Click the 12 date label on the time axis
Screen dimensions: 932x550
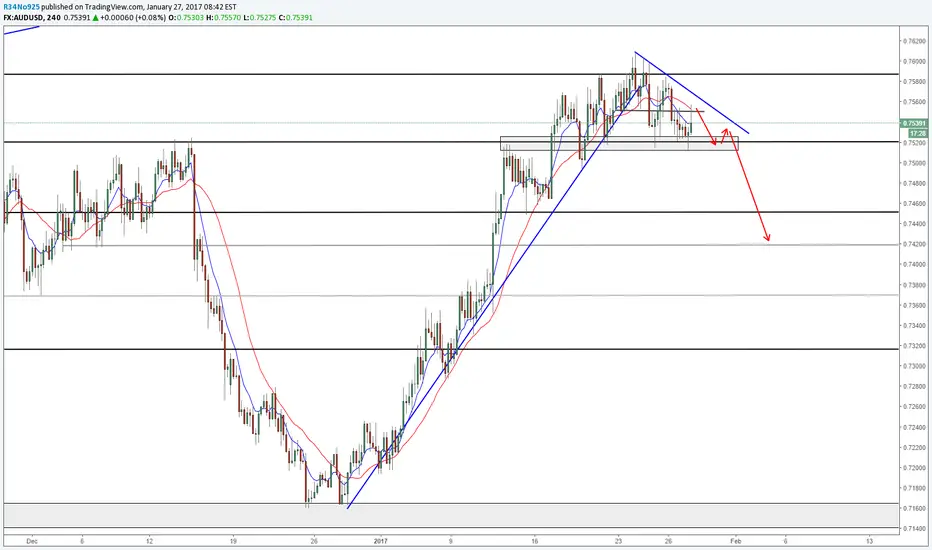click(x=149, y=541)
